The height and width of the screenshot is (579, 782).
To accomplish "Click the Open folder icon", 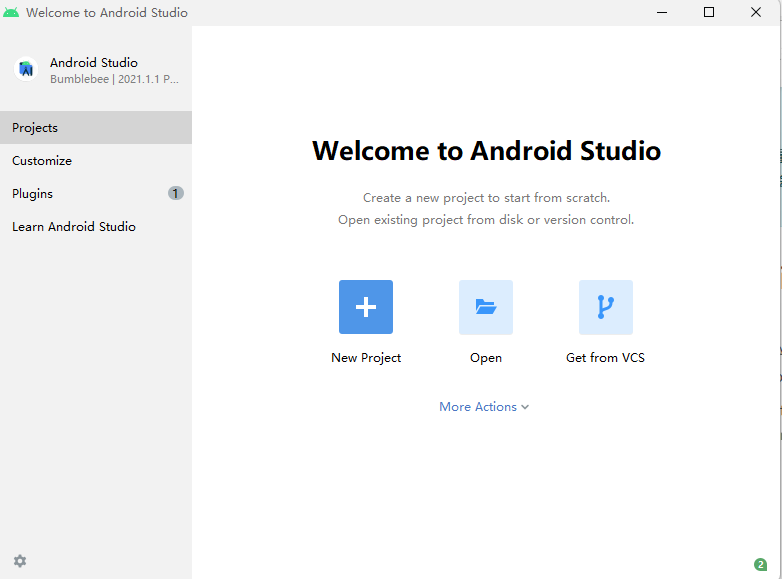I will 486,307.
